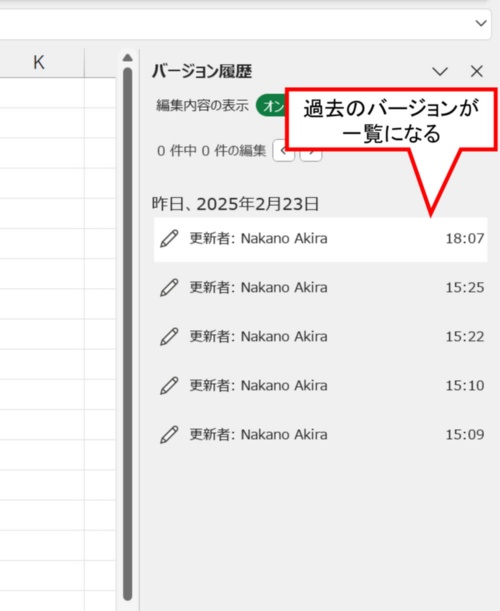The width and height of the screenshot is (500, 611).
Task: Expand the formula bar with the chevron
Action: (x=481, y=23)
